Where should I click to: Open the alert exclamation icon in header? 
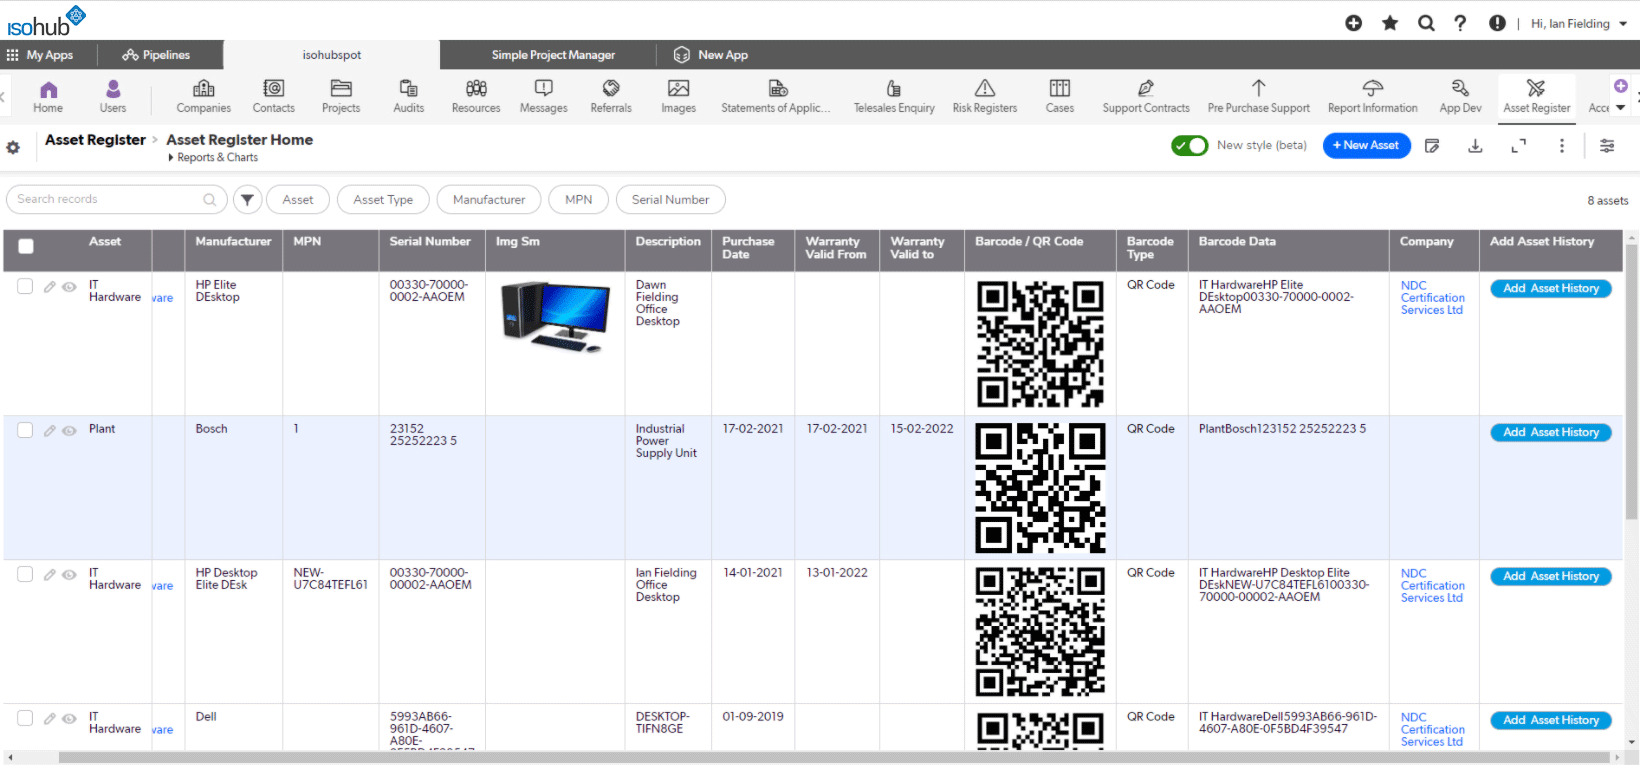pyautogui.click(x=1497, y=23)
